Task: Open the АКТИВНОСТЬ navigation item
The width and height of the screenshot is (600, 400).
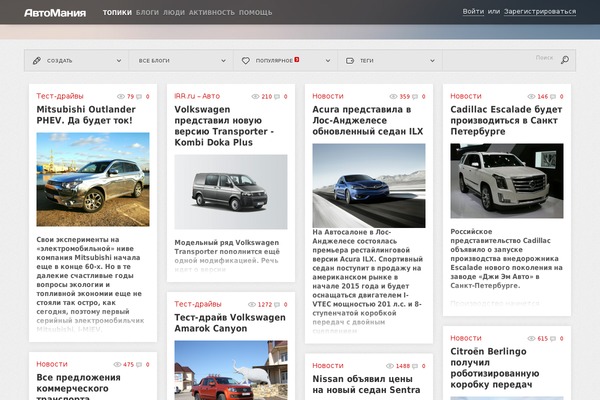Action: click(x=212, y=13)
